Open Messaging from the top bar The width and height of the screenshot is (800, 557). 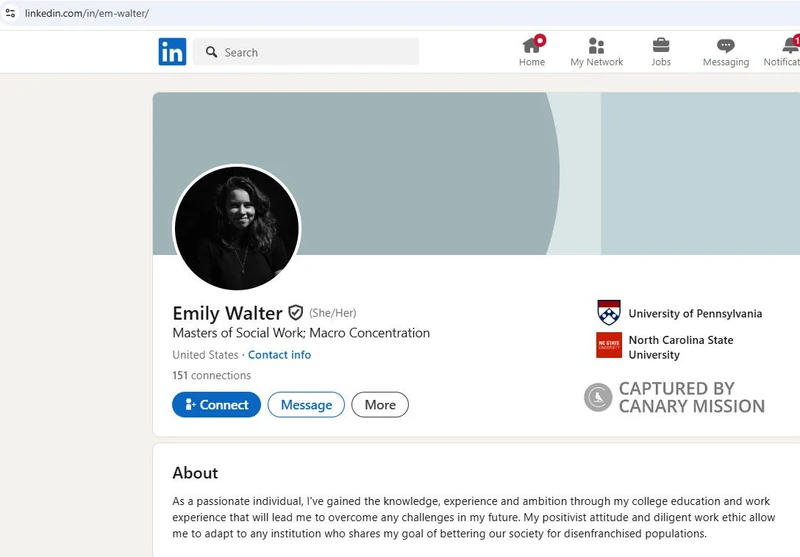click(726, 52)
